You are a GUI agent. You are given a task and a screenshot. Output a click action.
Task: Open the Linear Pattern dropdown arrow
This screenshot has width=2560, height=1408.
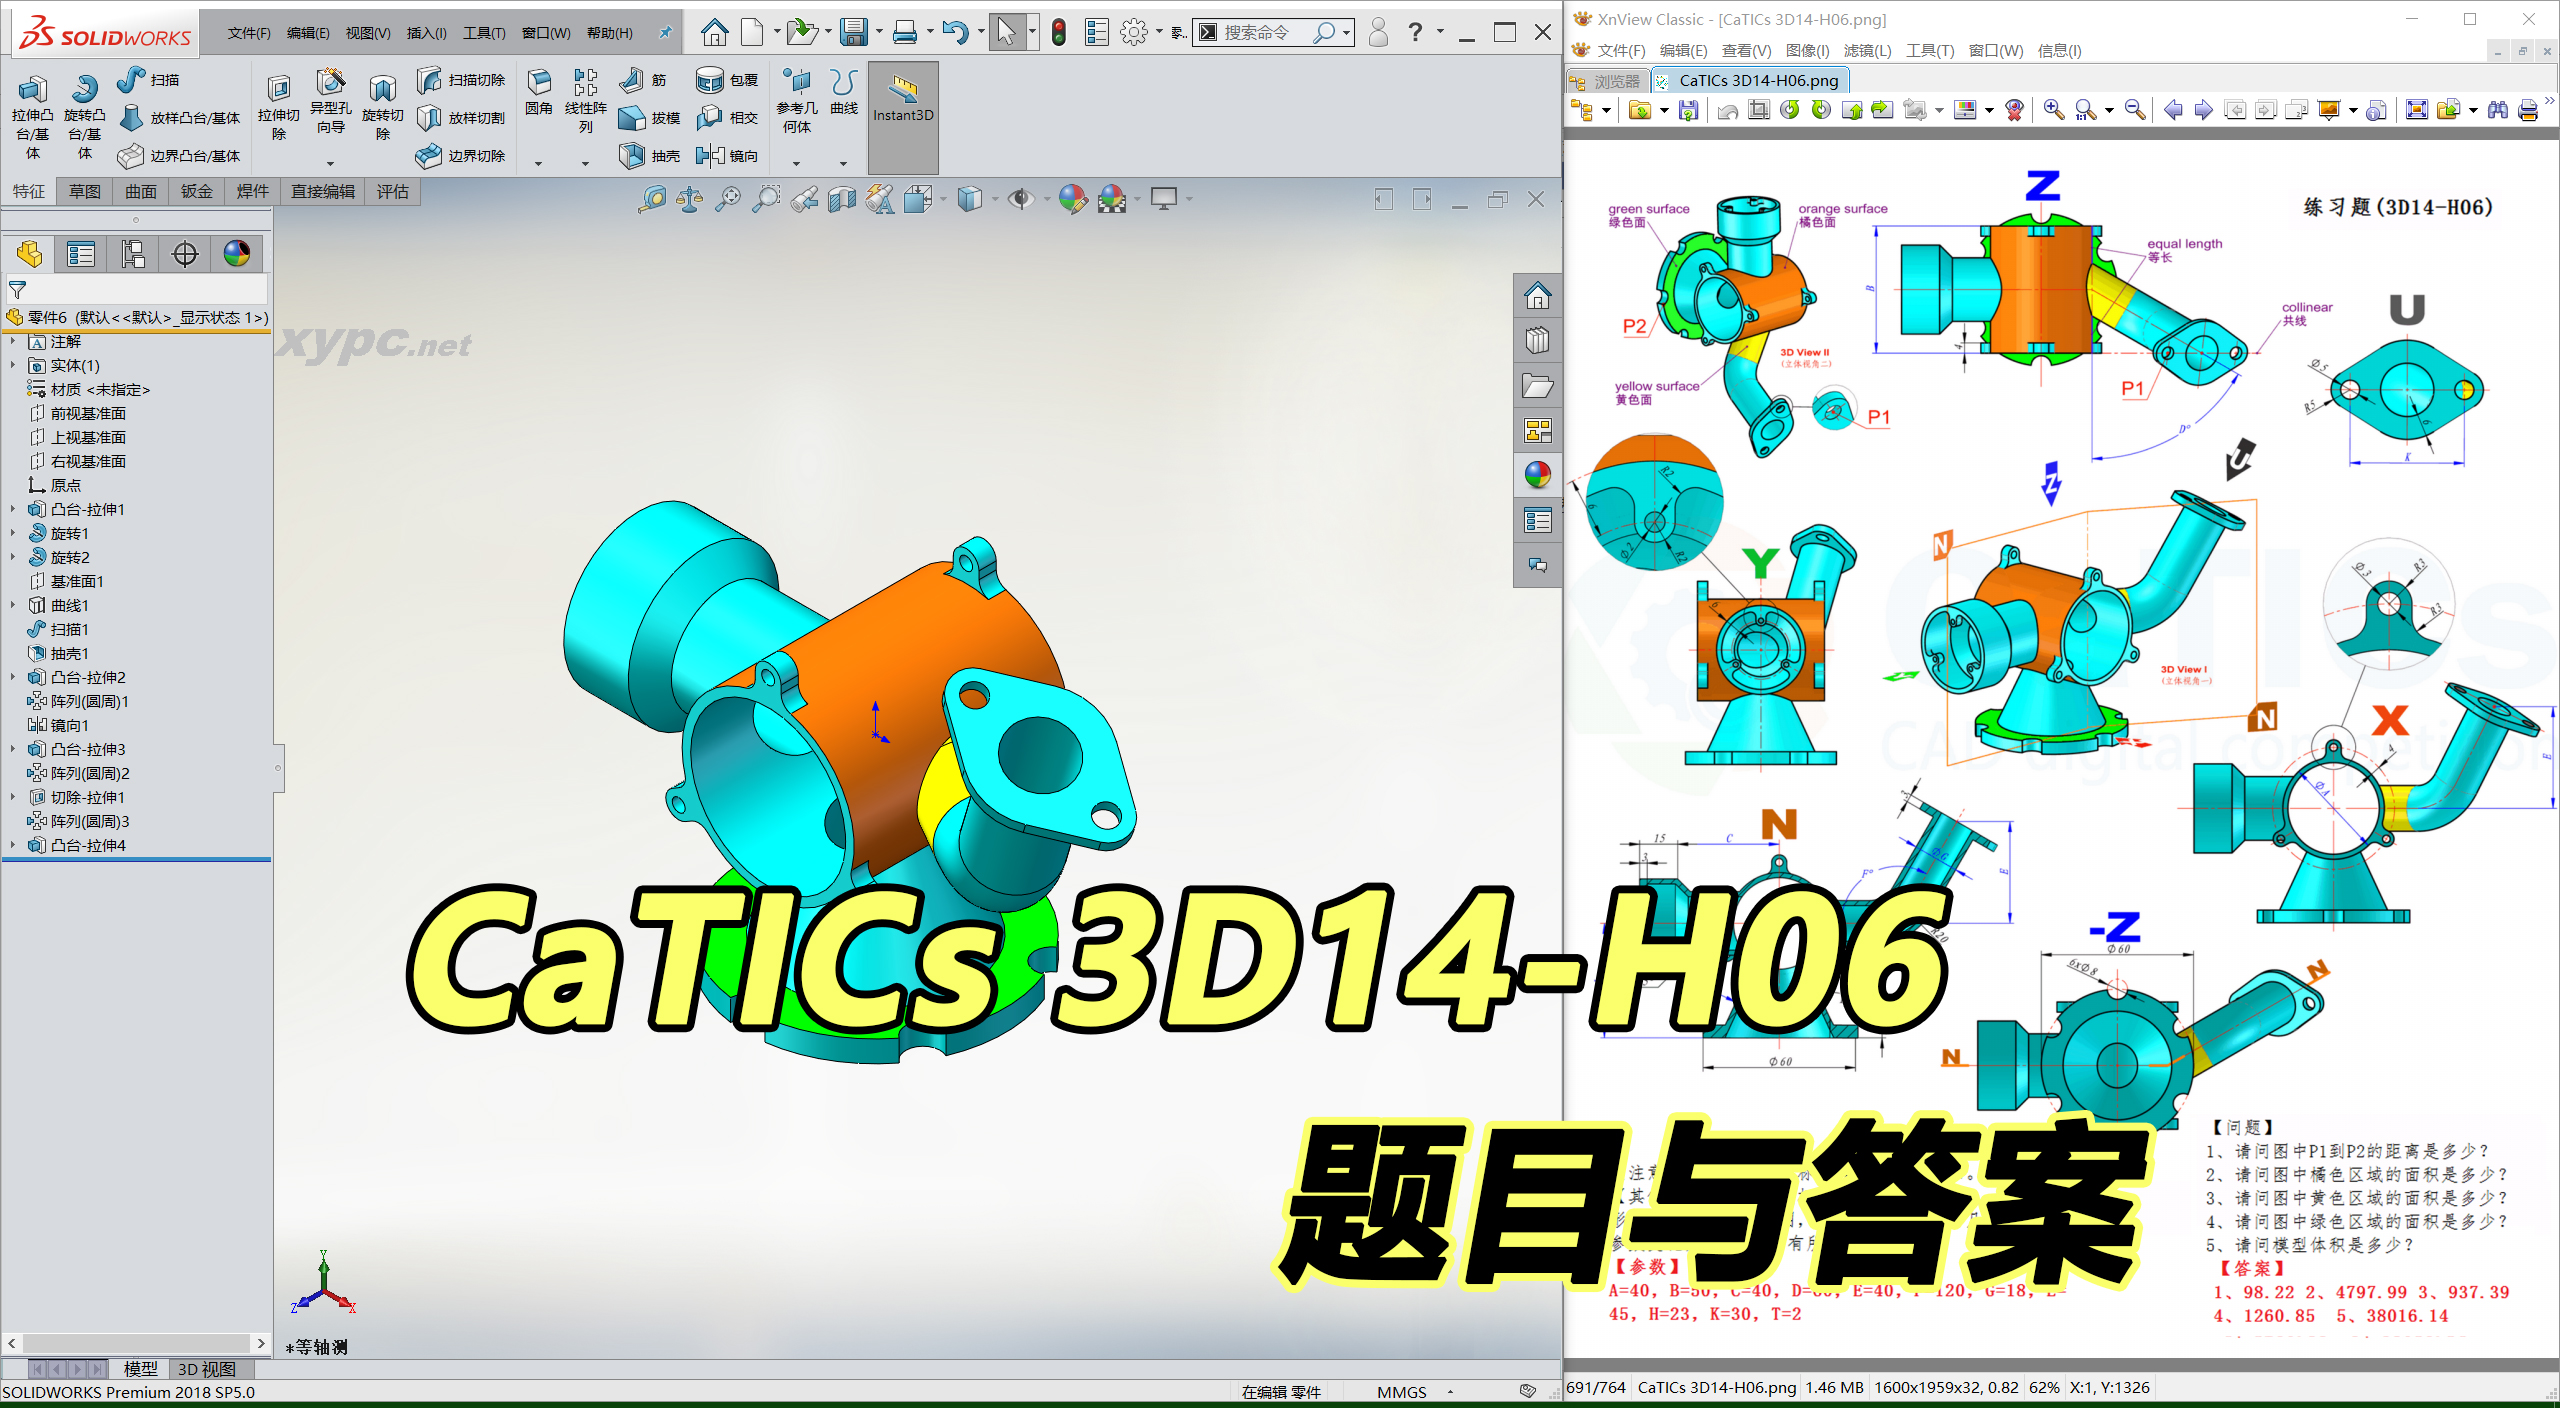[586, 163]
